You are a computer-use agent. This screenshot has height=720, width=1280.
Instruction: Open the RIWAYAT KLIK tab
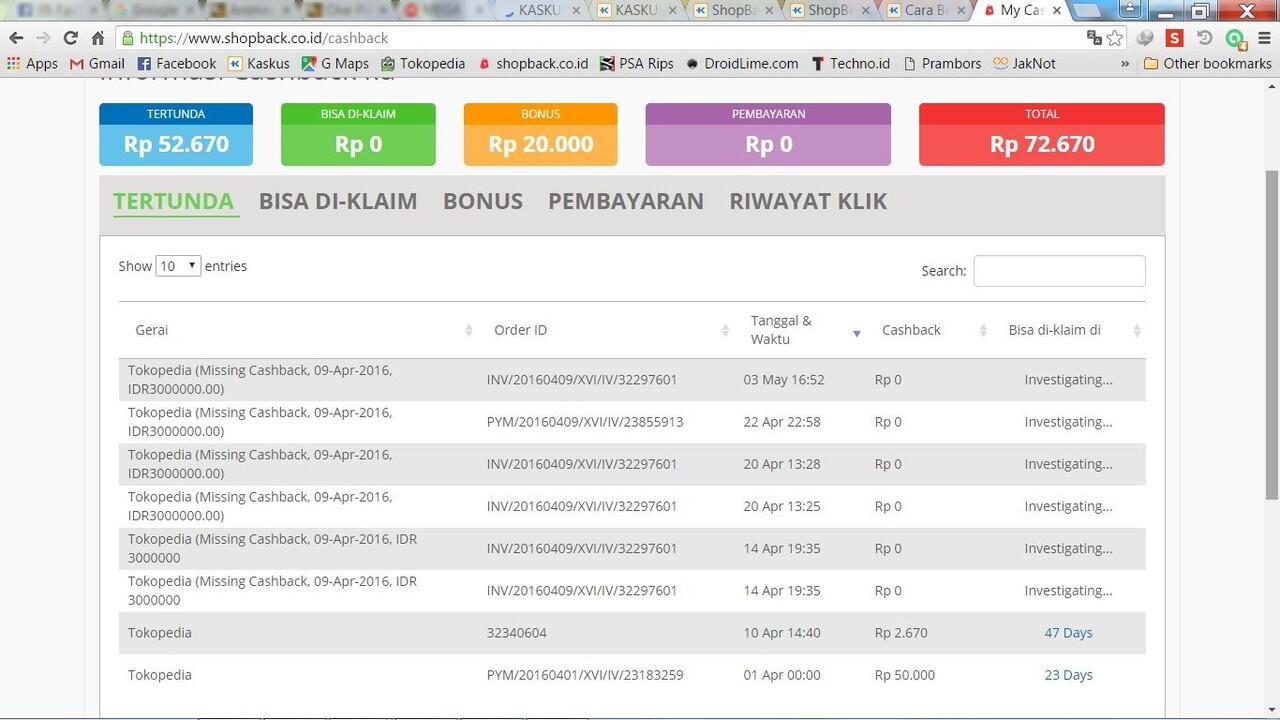(808, 201)
